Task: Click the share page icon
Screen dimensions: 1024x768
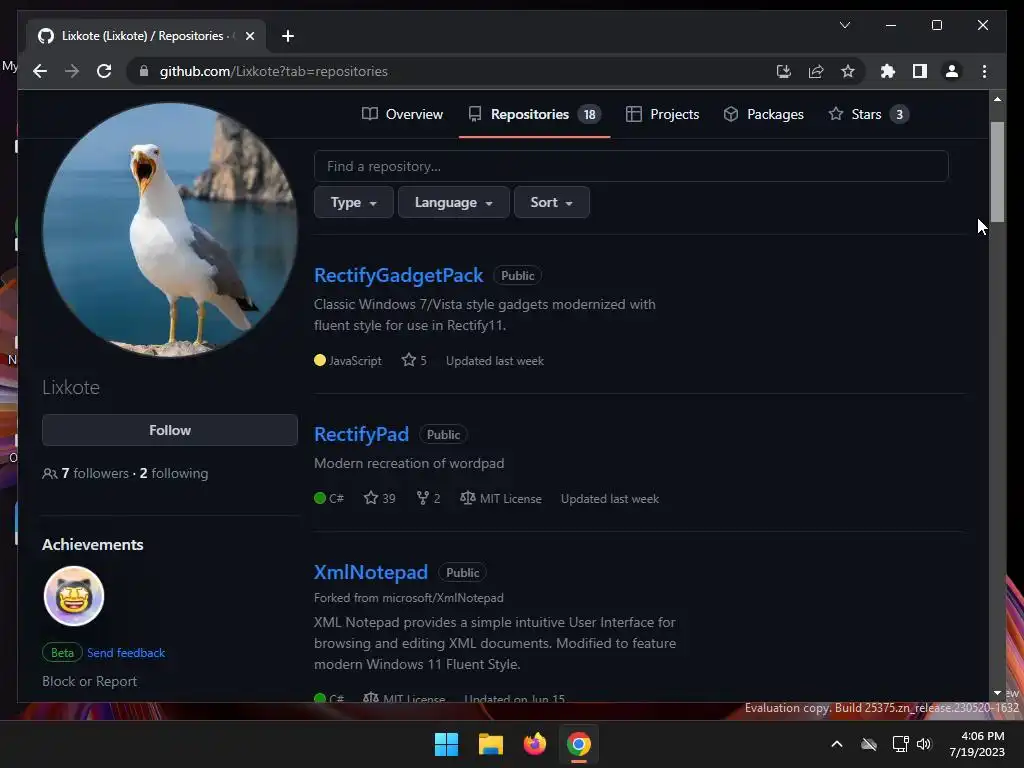Action: pyautogui.click(x=816, y=71)
